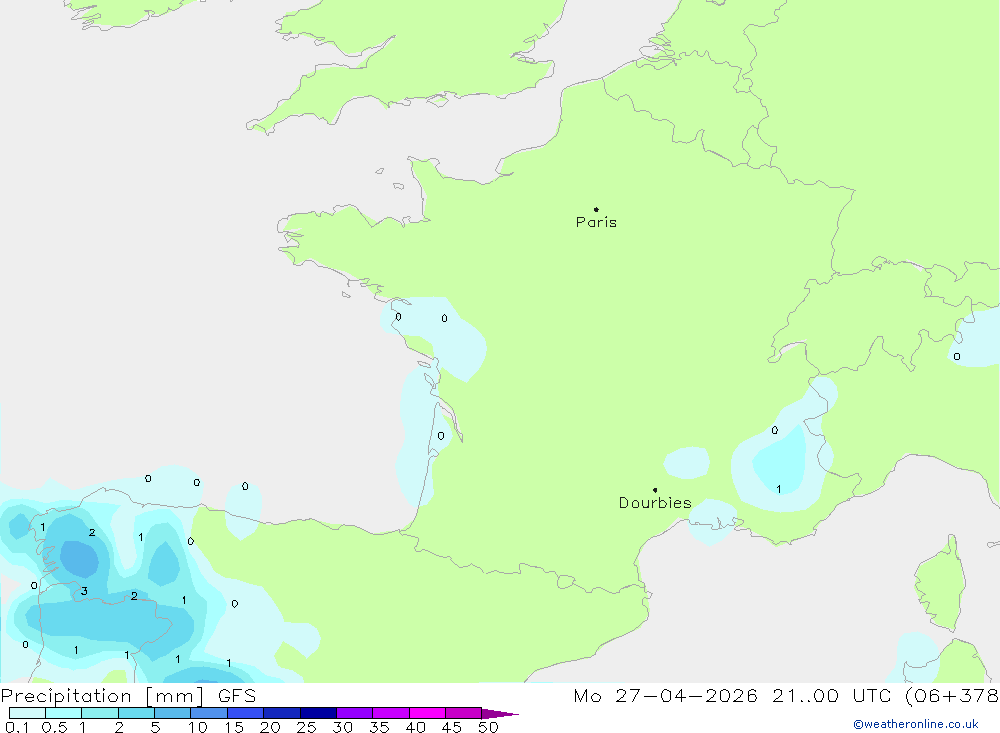Select the 5–10 mm legend color swatch
The height and width of the screenshot is (733, 1000).
point(173,713)
